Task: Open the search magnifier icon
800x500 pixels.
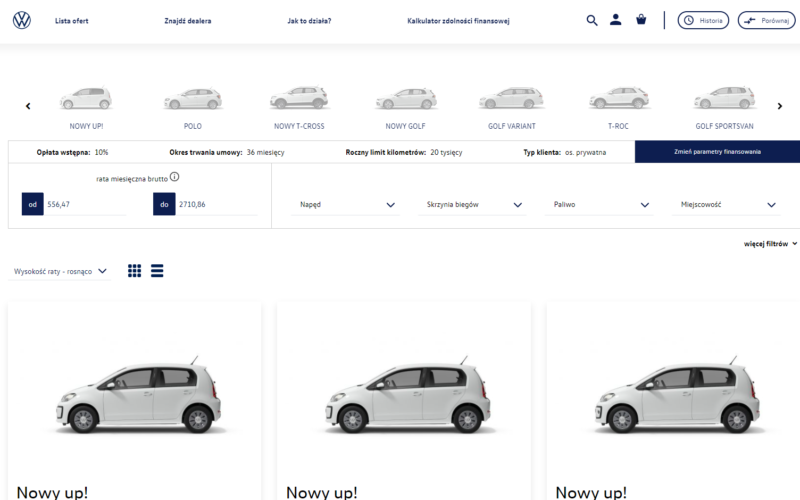Action: point(592,20)
